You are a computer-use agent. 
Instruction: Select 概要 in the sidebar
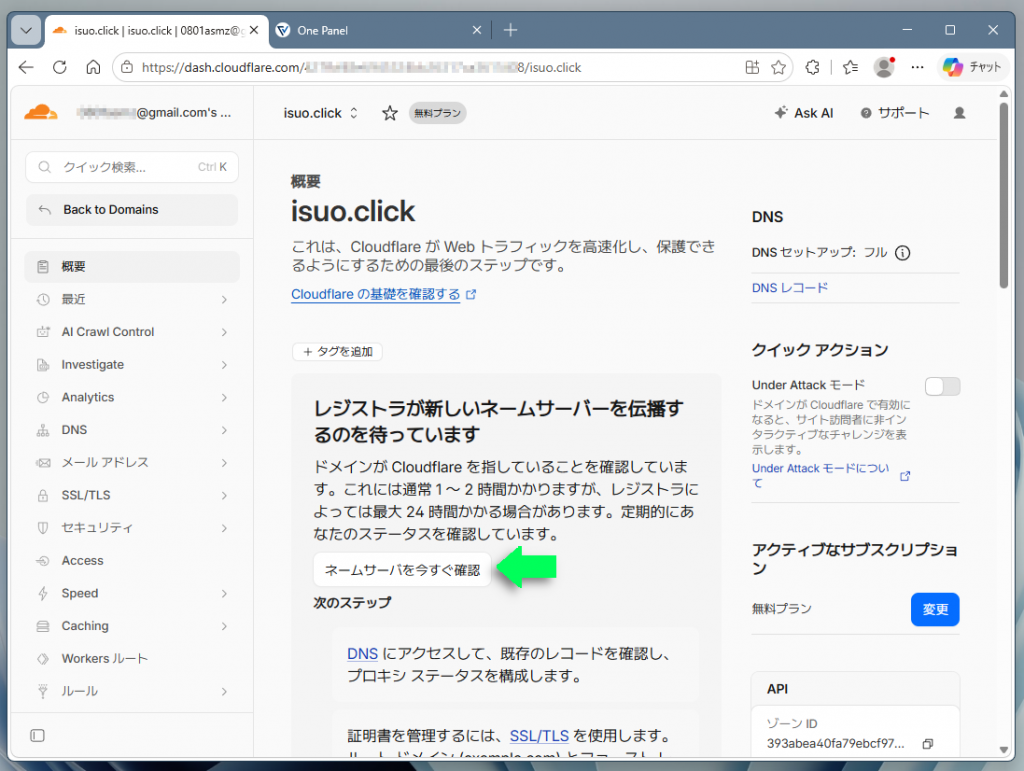[132, 266]
